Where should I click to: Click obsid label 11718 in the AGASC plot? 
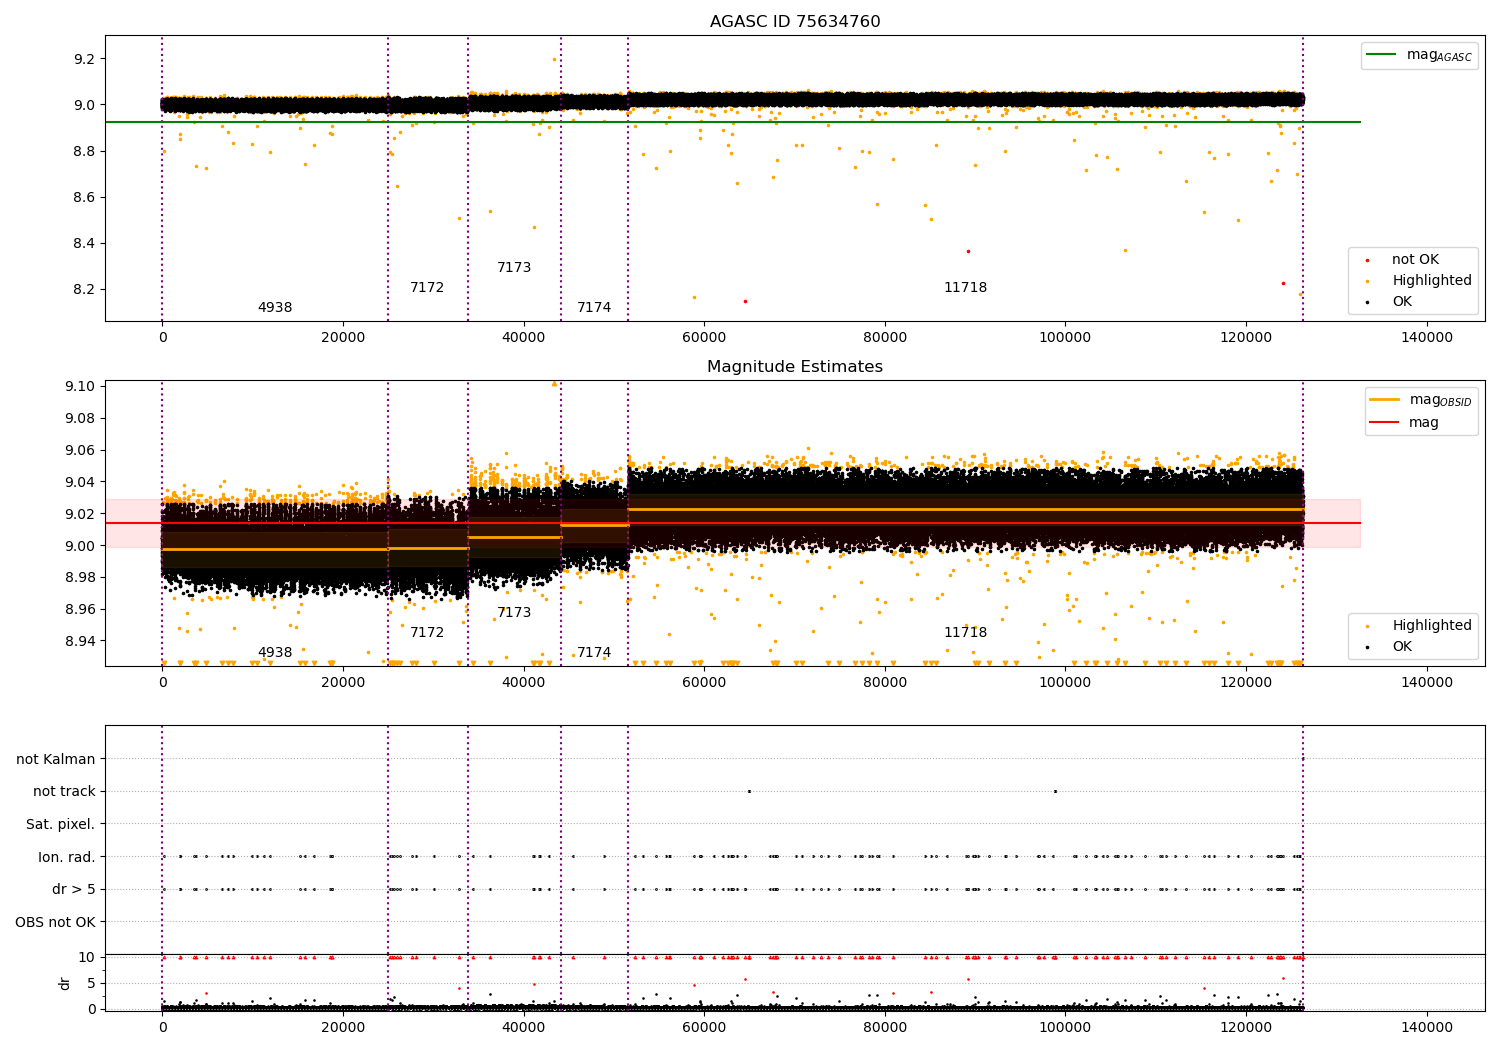965,288
